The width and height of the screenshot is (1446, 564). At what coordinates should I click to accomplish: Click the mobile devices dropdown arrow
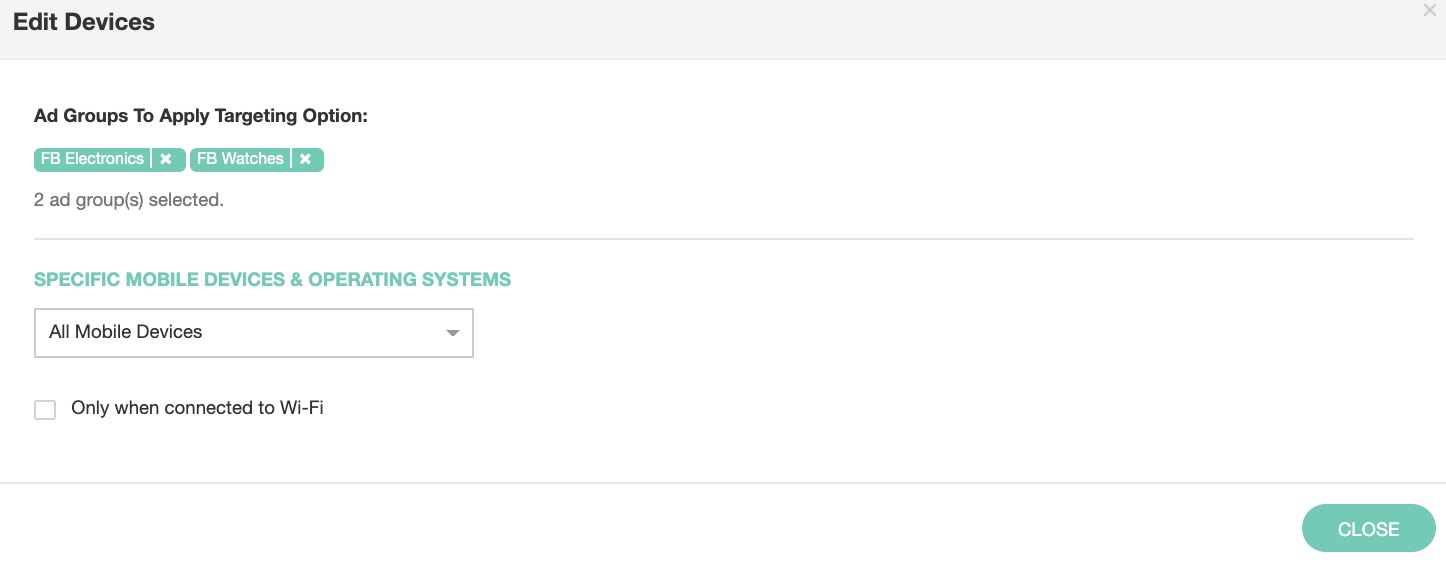point(452,333)
